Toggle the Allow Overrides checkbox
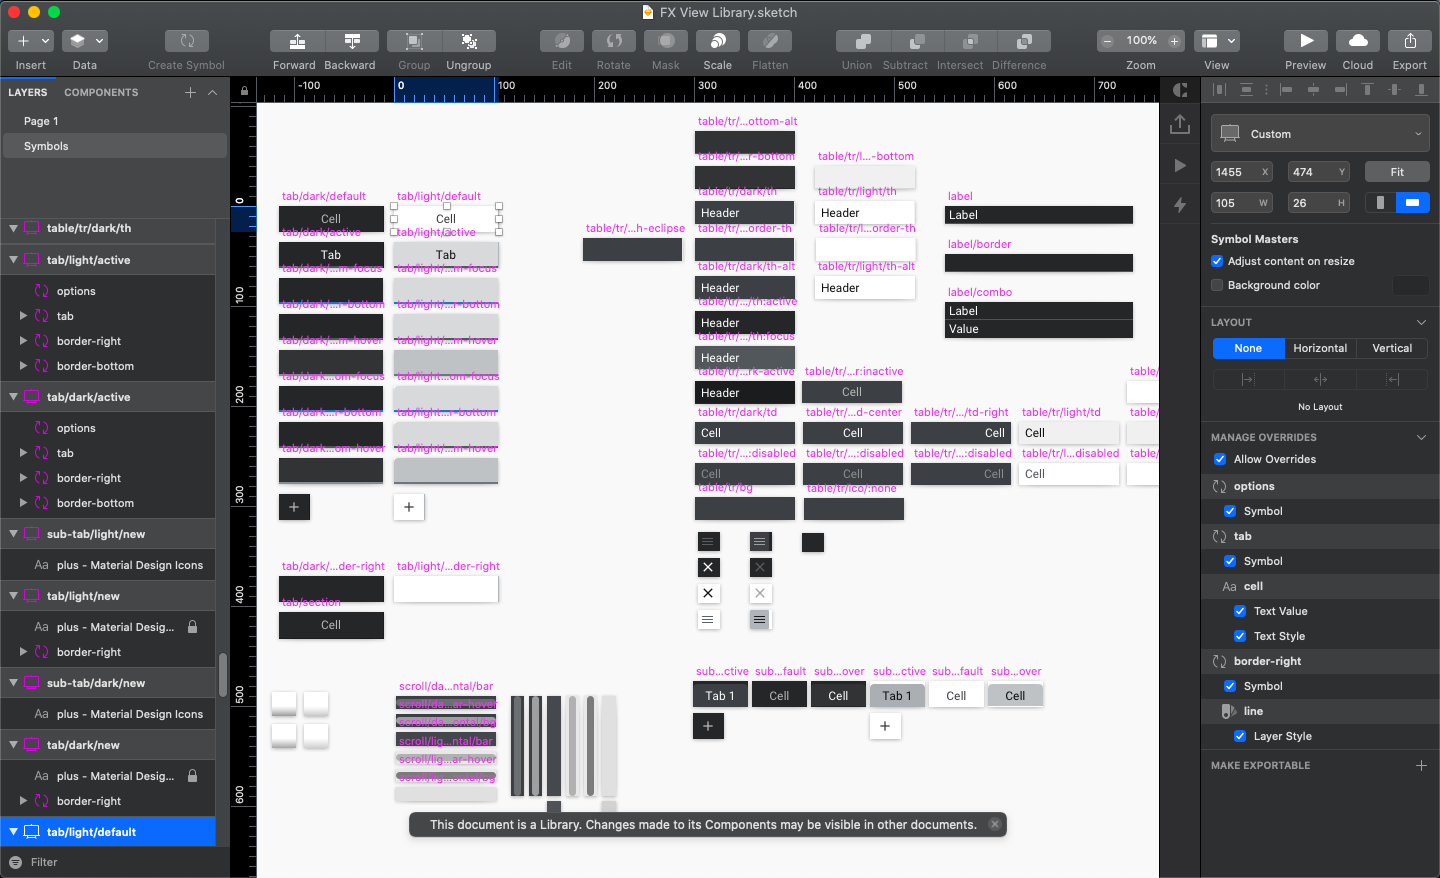The width and height of the screenshot is (1440, 878). tap(1220, 459)
